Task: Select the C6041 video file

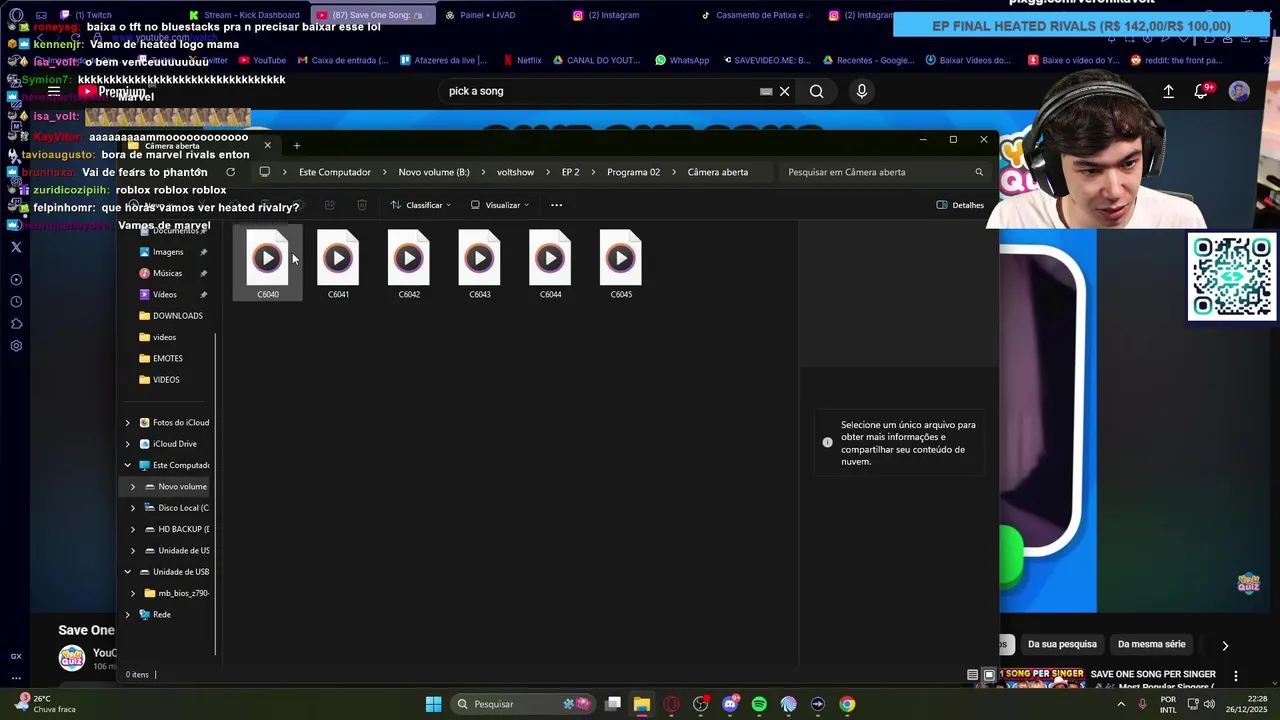Action: (338, 264)
